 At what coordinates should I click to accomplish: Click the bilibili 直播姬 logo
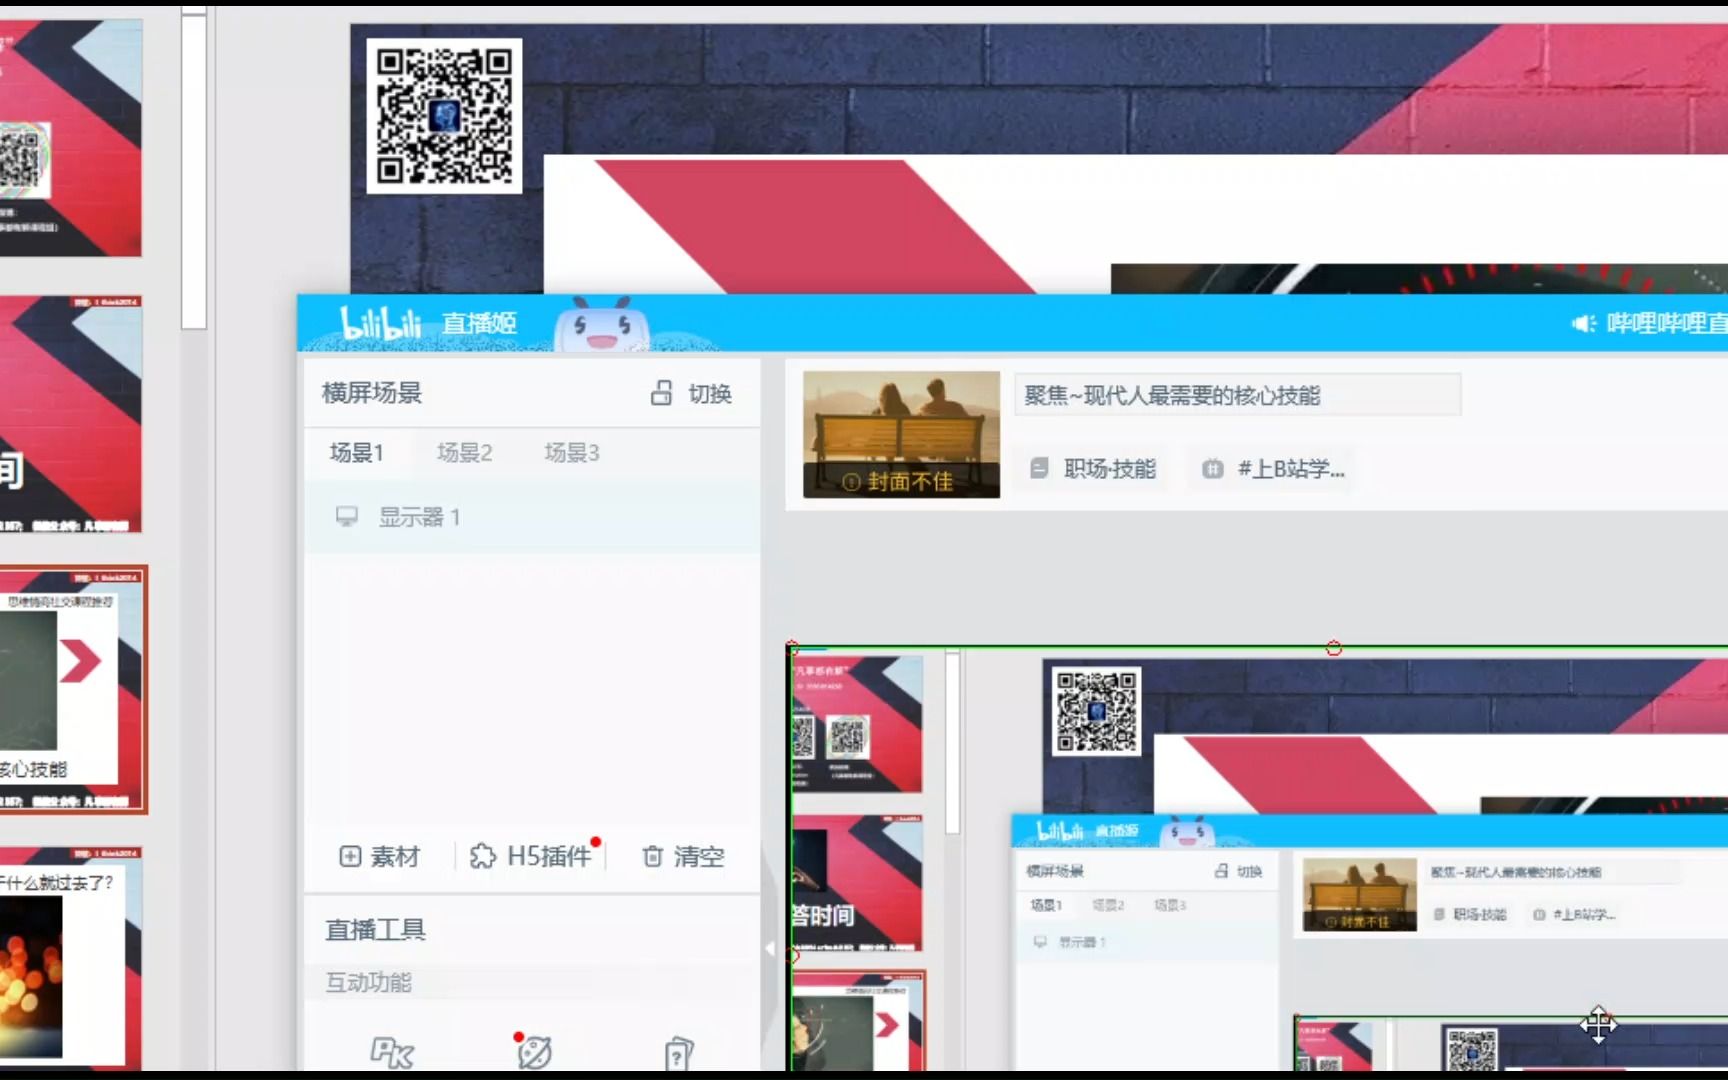coord(420,323)
